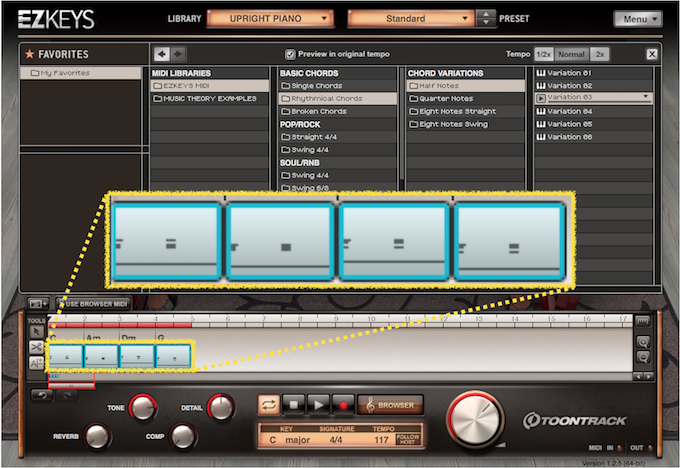Viewport: 680px width, 468px height.
Task: Adjust the Reverb knob
Action: (x=97, y=436)
